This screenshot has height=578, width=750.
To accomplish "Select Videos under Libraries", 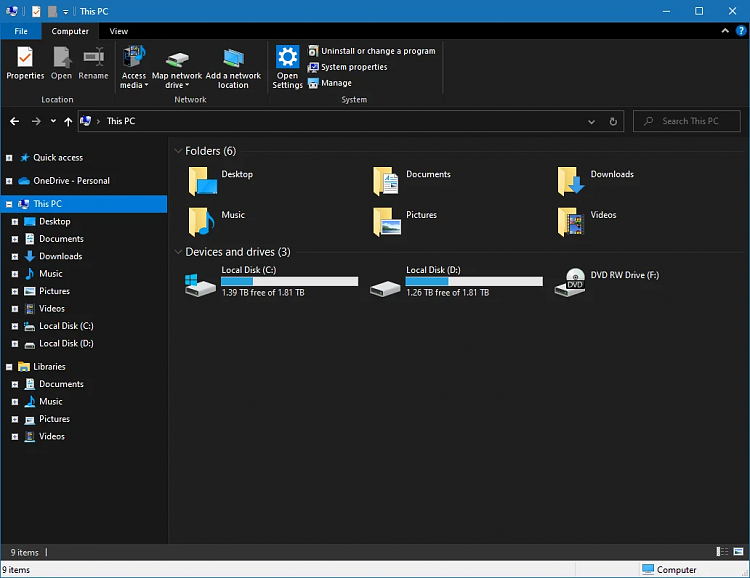I will 52,436.
